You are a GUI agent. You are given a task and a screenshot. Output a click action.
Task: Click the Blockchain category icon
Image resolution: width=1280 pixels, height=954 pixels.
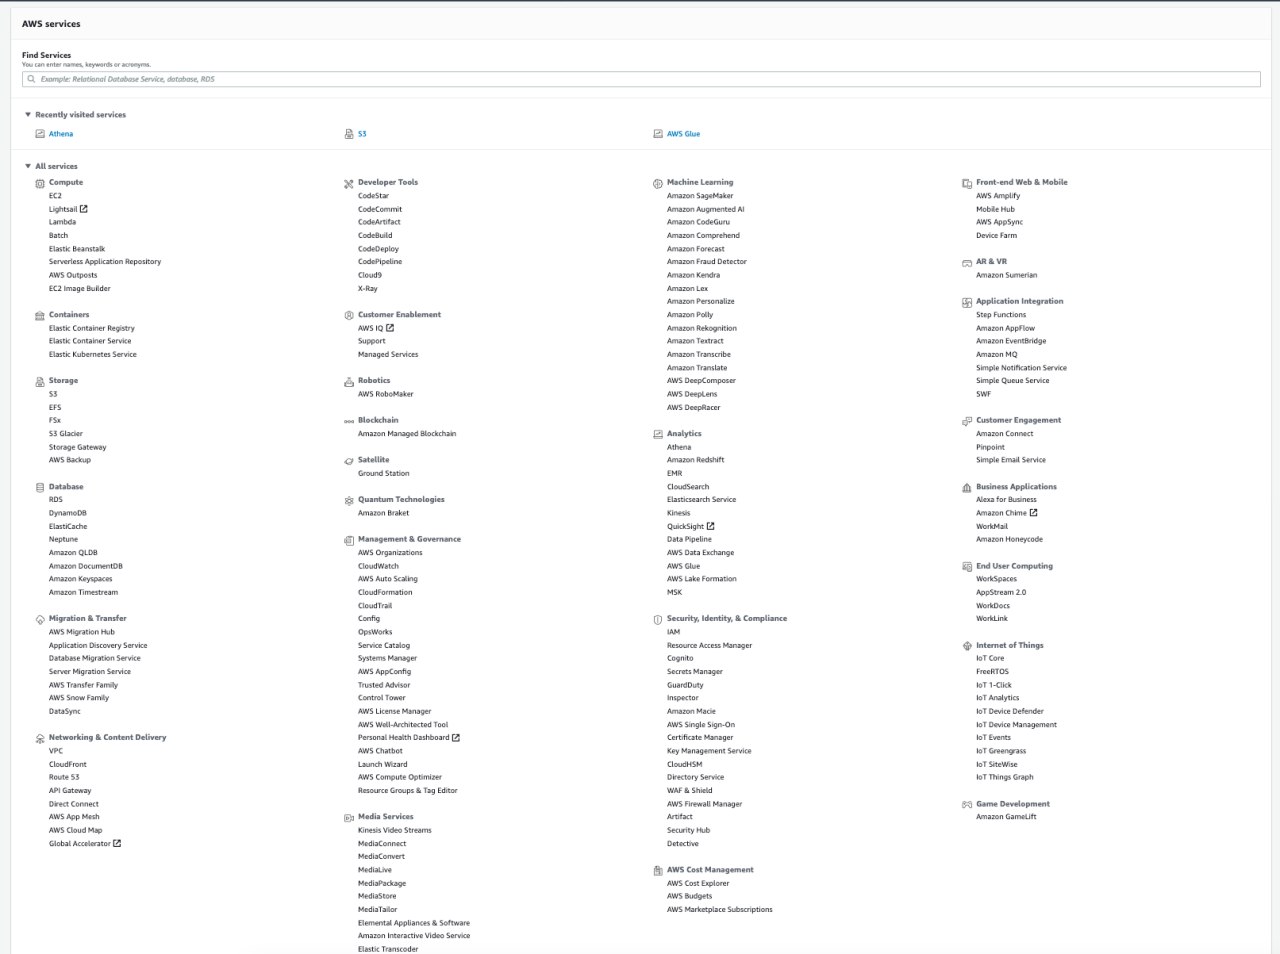tap(349, 421)
